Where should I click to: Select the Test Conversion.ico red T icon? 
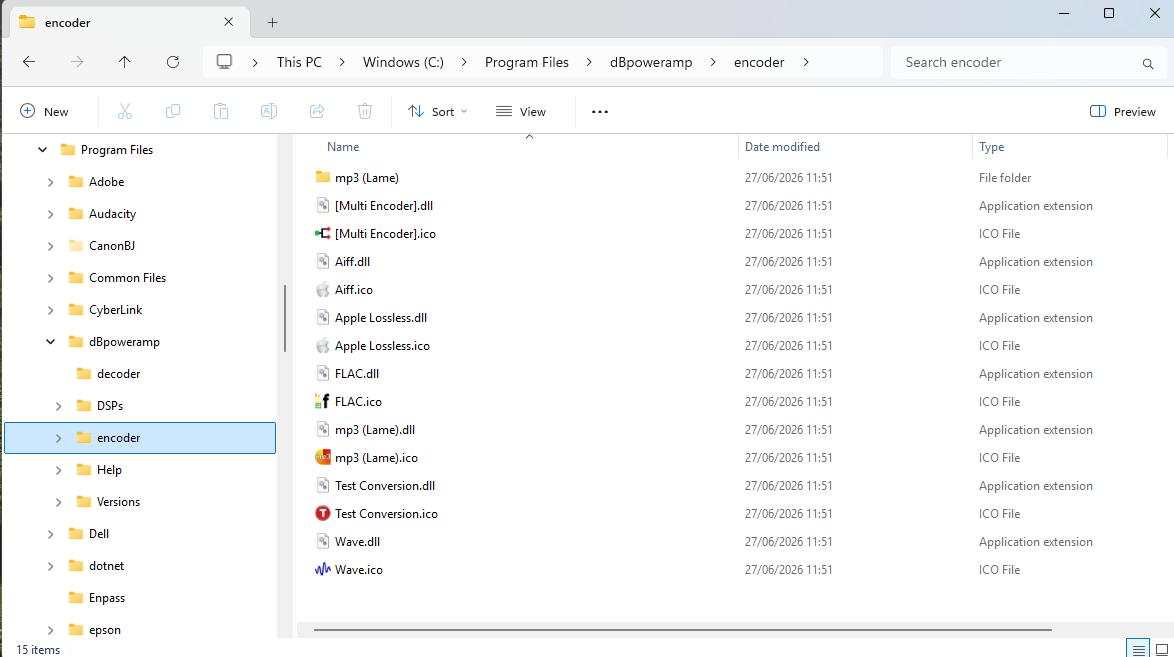point(323,514)
